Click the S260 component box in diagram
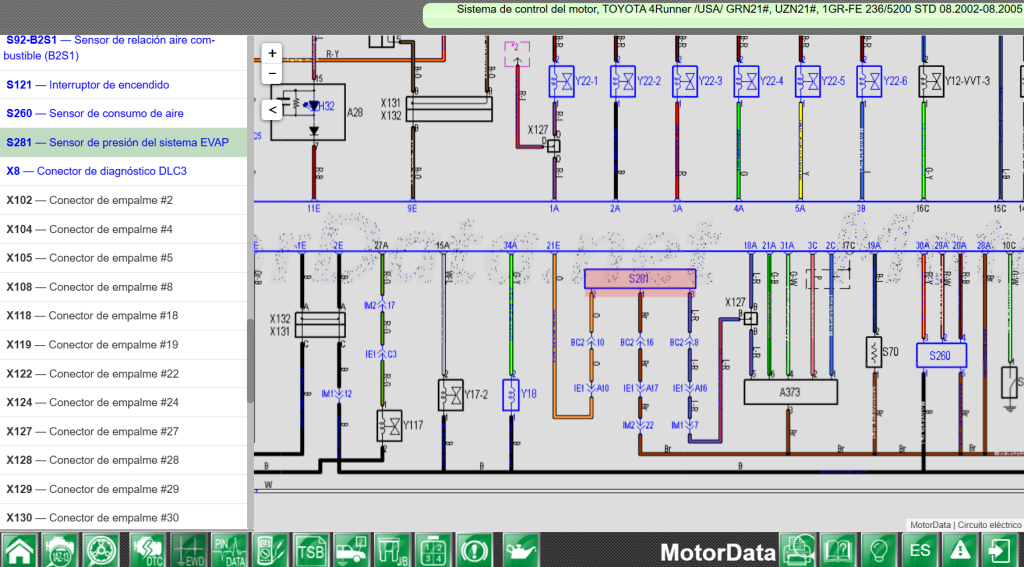Screen dimensions: 1024x567 [x=940, y=355]
